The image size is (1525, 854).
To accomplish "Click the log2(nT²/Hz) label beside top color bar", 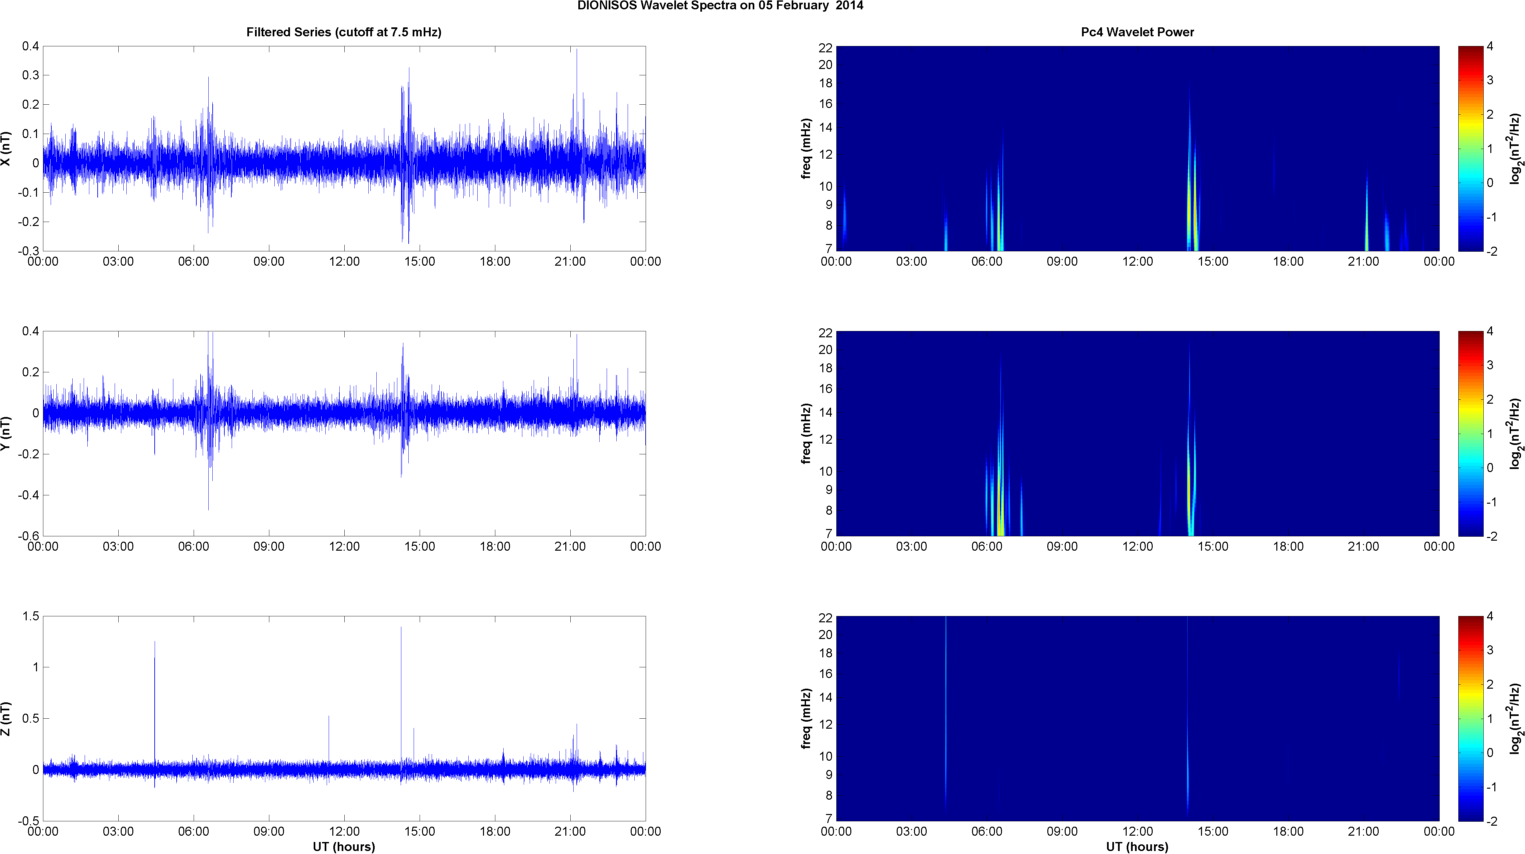I will (1516, 149).
